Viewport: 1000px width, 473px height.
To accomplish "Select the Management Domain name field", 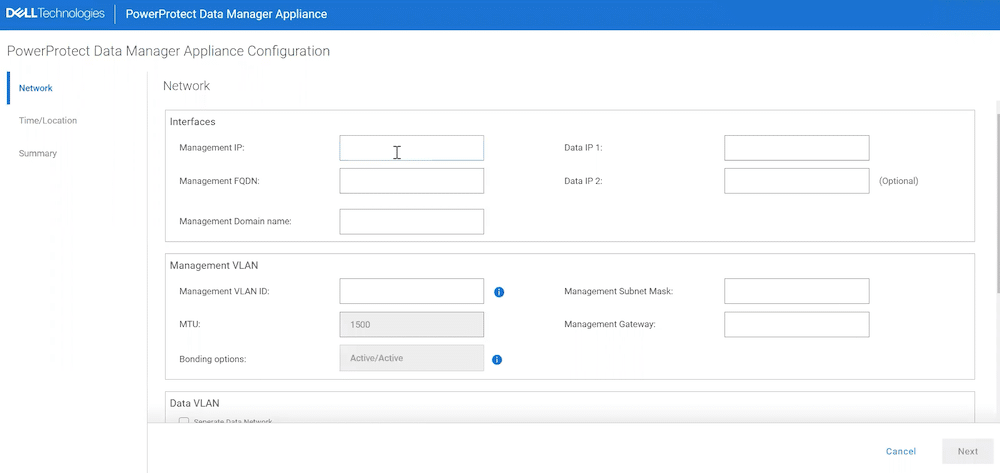I will [x=411, y=222].
